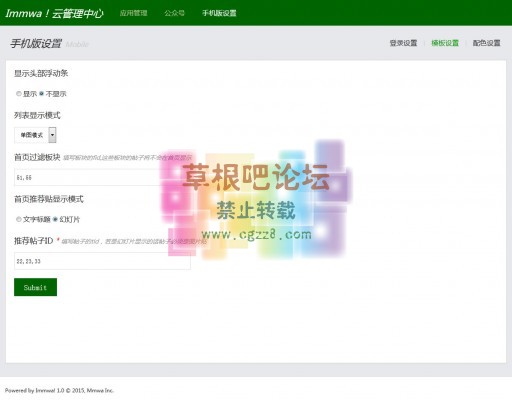The image size is (512, 400).
Task: Open the Immwa! 云管理中心 logo link
Action: click(54, 13)
